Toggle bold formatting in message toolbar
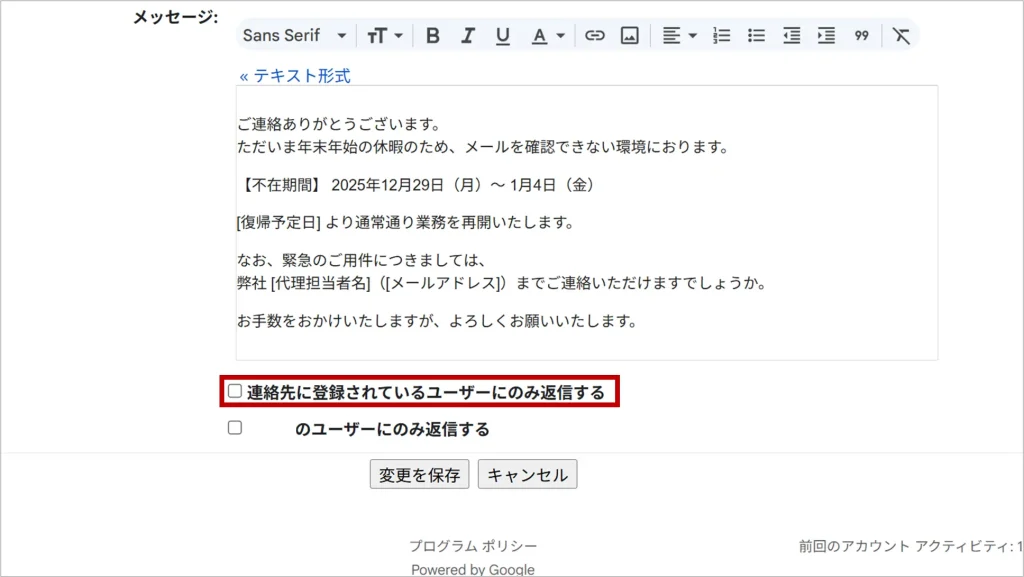 pyautogui.click(x=433, y=36)
